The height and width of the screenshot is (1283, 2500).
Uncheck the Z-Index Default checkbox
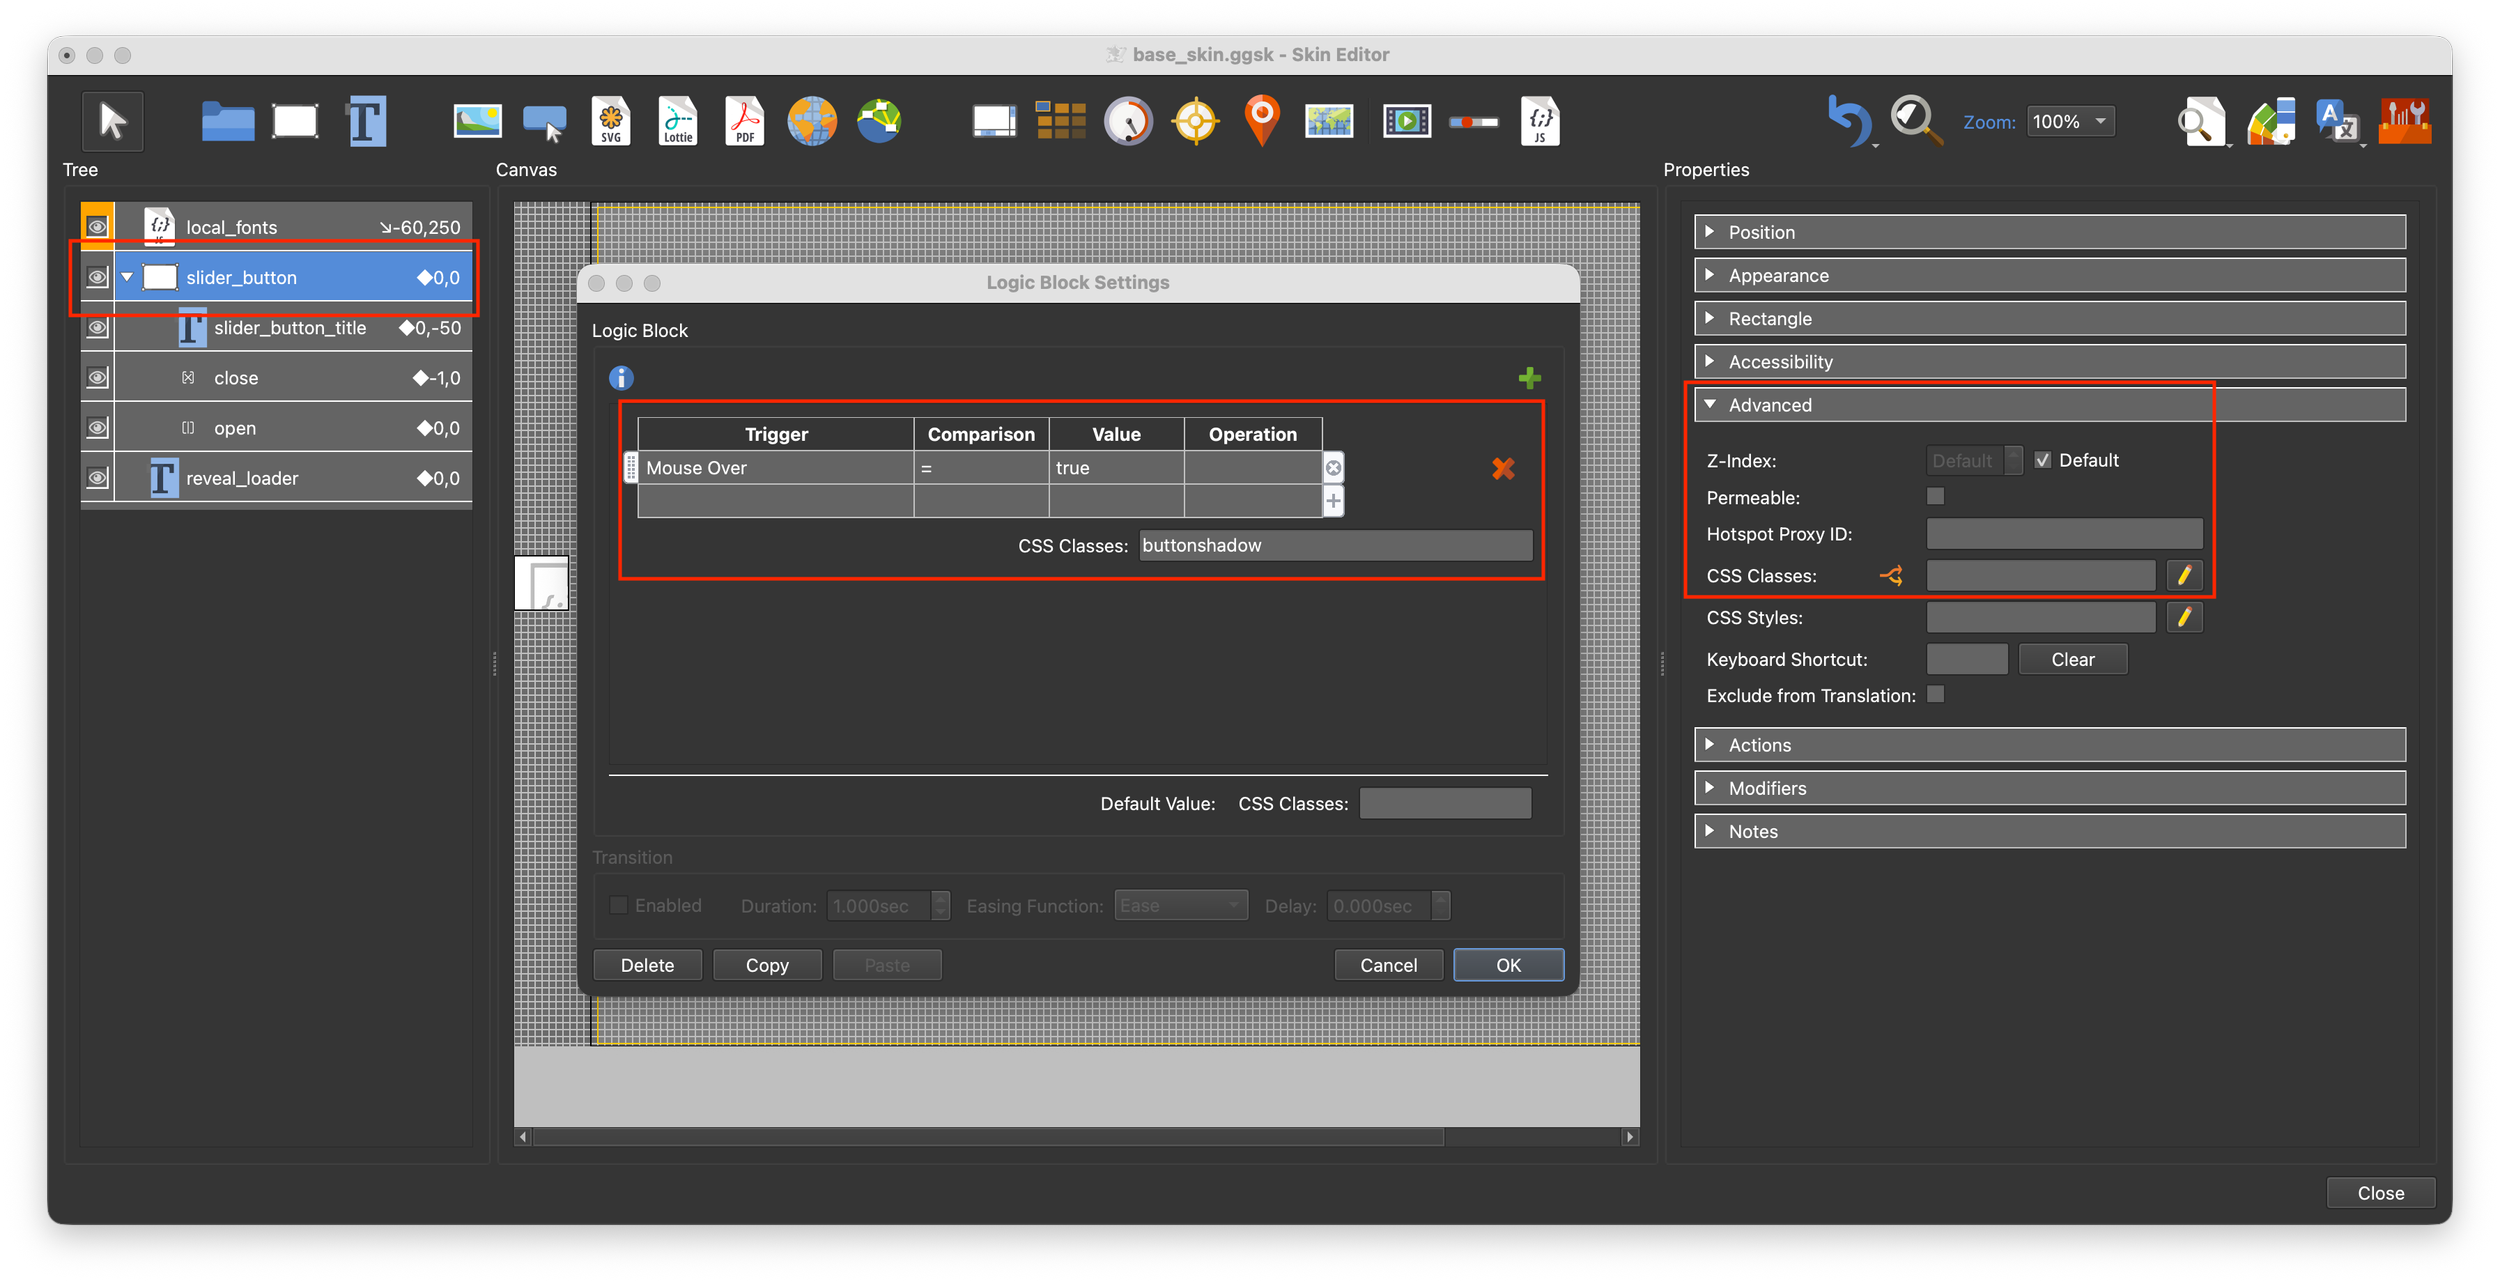coord(2043,460)
